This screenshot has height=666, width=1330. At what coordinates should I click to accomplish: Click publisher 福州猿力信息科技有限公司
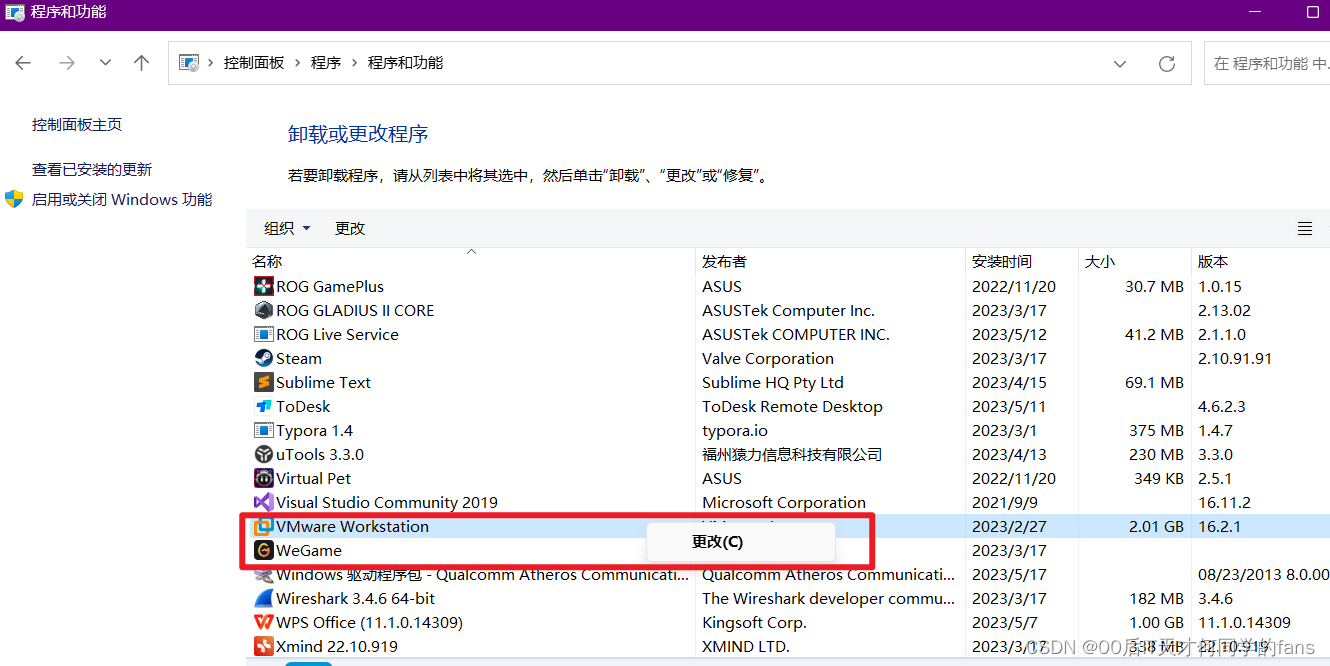792,454
